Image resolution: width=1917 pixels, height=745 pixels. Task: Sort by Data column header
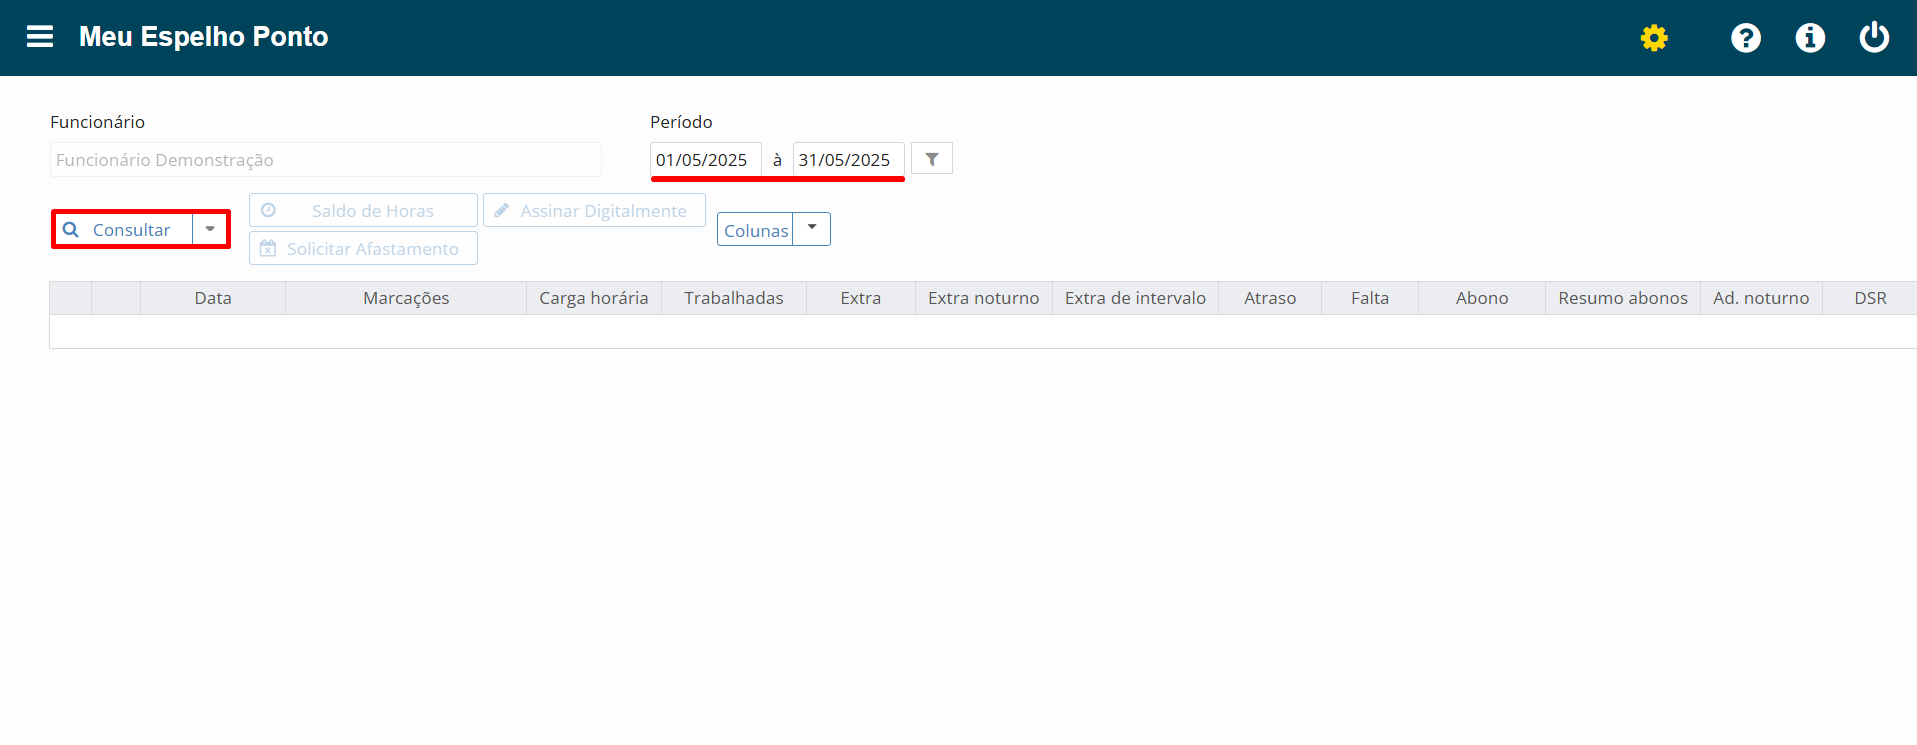[213, 298]
